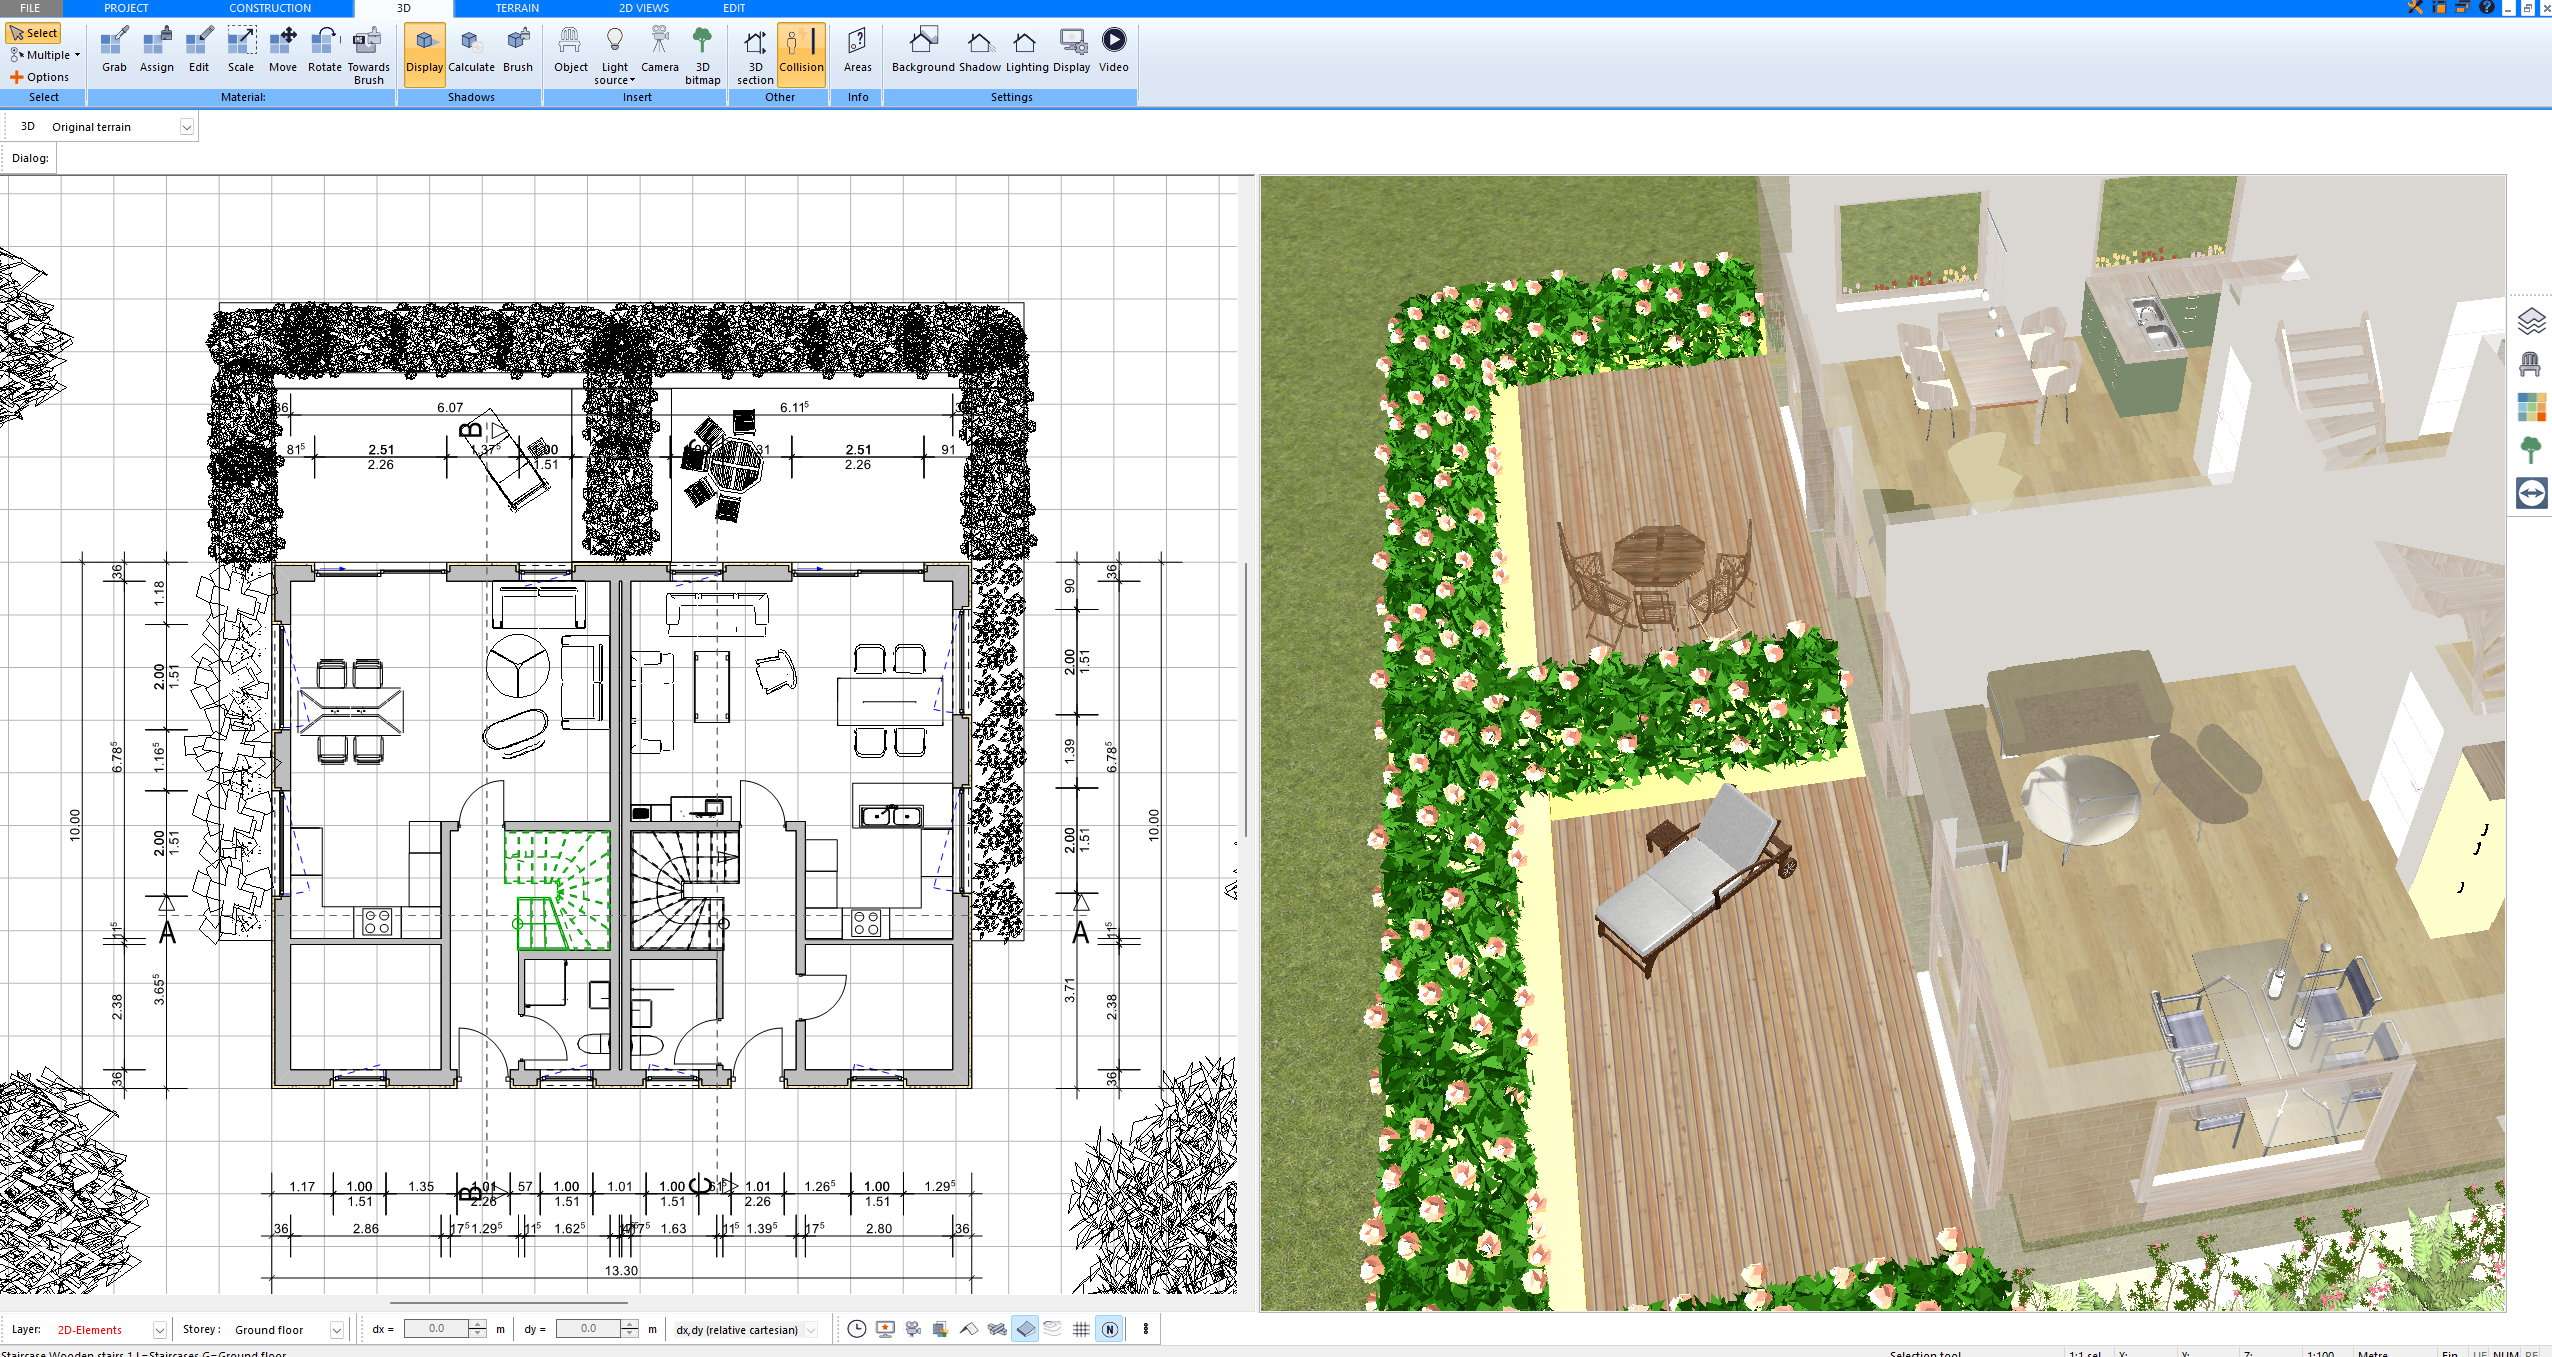Switch to the 2D VIEWS tab
Viewport: 2552px width, 1357px height.
[643, 8]
